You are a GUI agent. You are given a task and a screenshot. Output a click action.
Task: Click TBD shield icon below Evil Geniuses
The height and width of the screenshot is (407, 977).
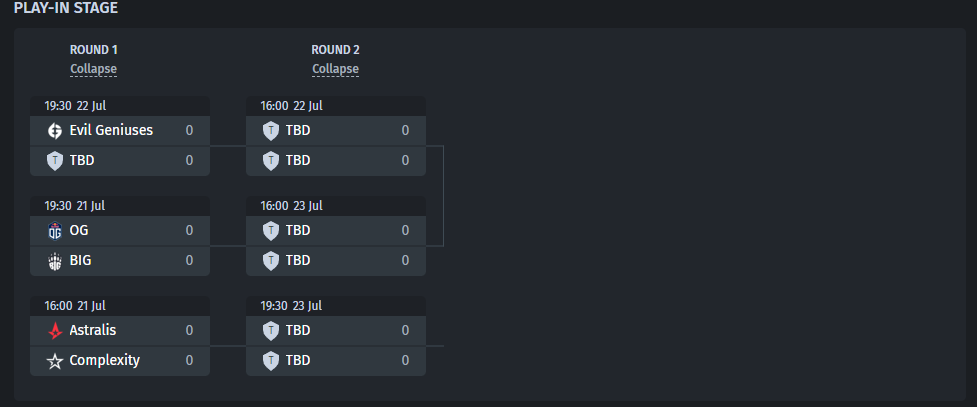tap(55, 161)
